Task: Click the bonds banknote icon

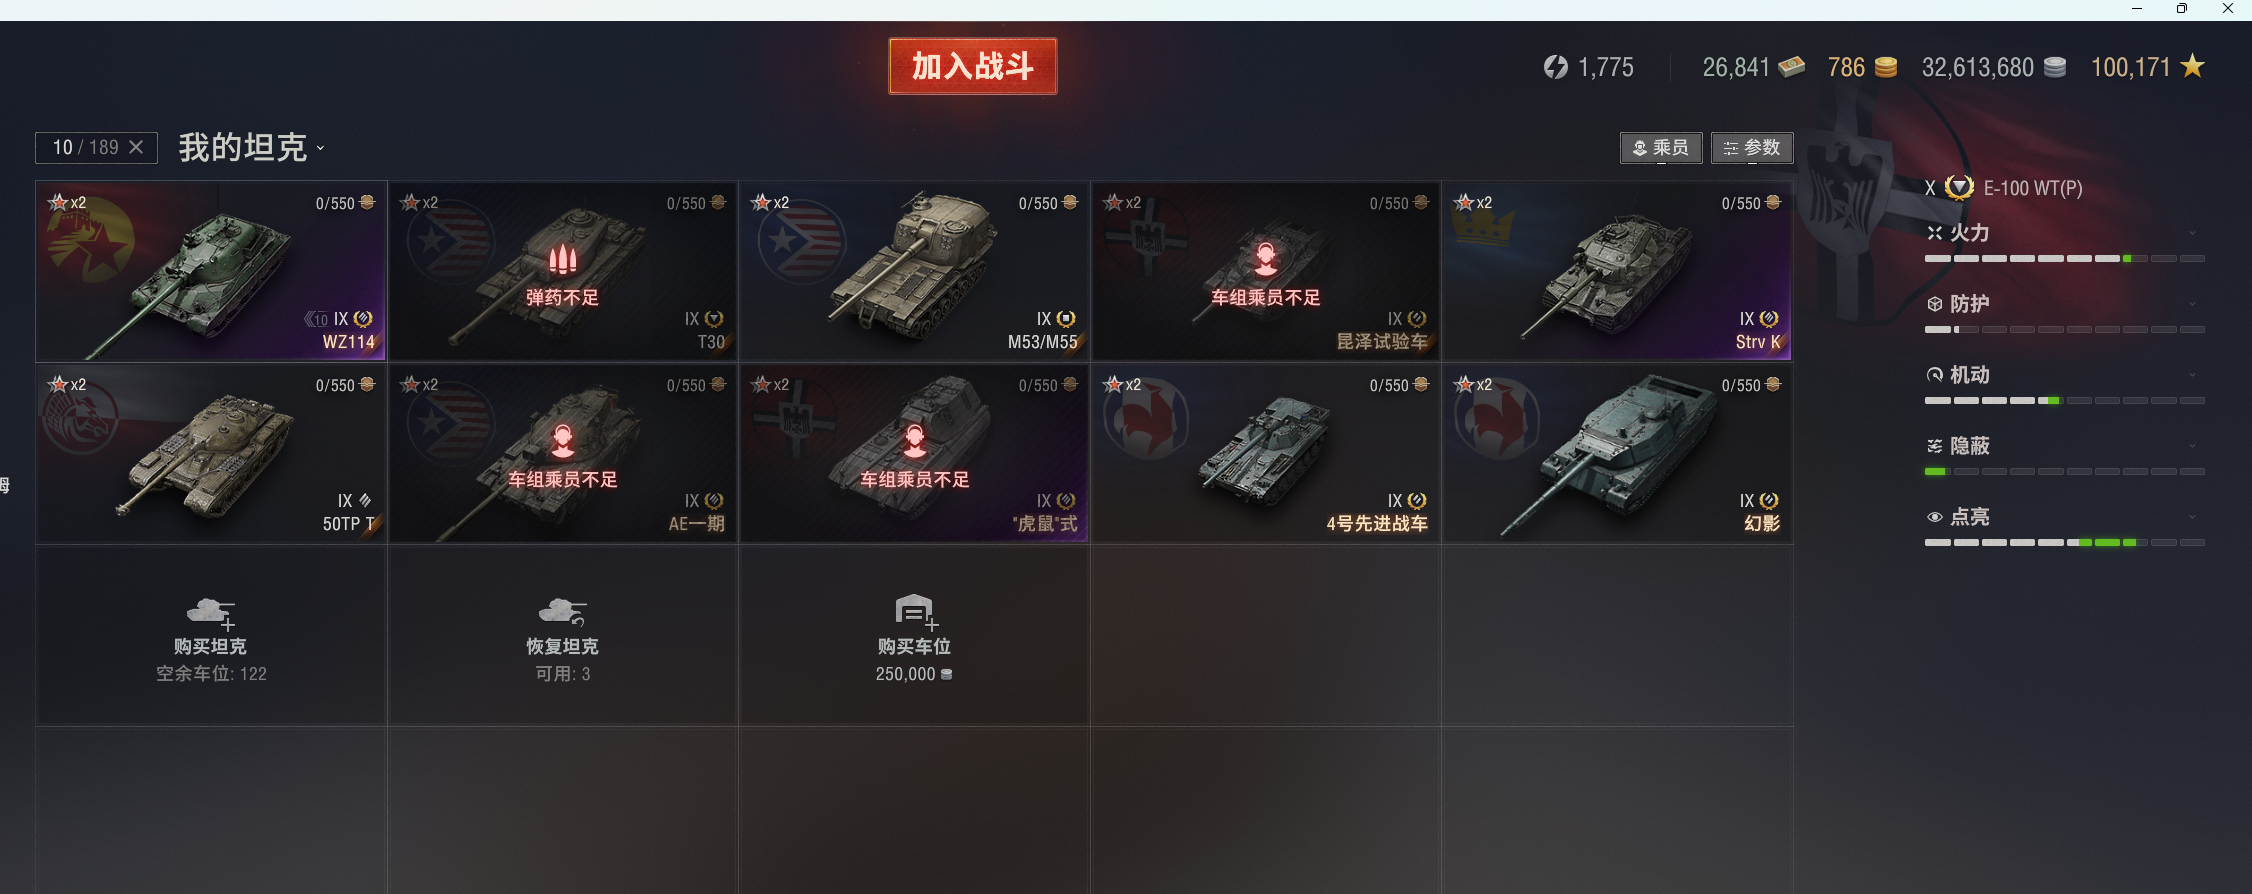Action: point(1792,67)
